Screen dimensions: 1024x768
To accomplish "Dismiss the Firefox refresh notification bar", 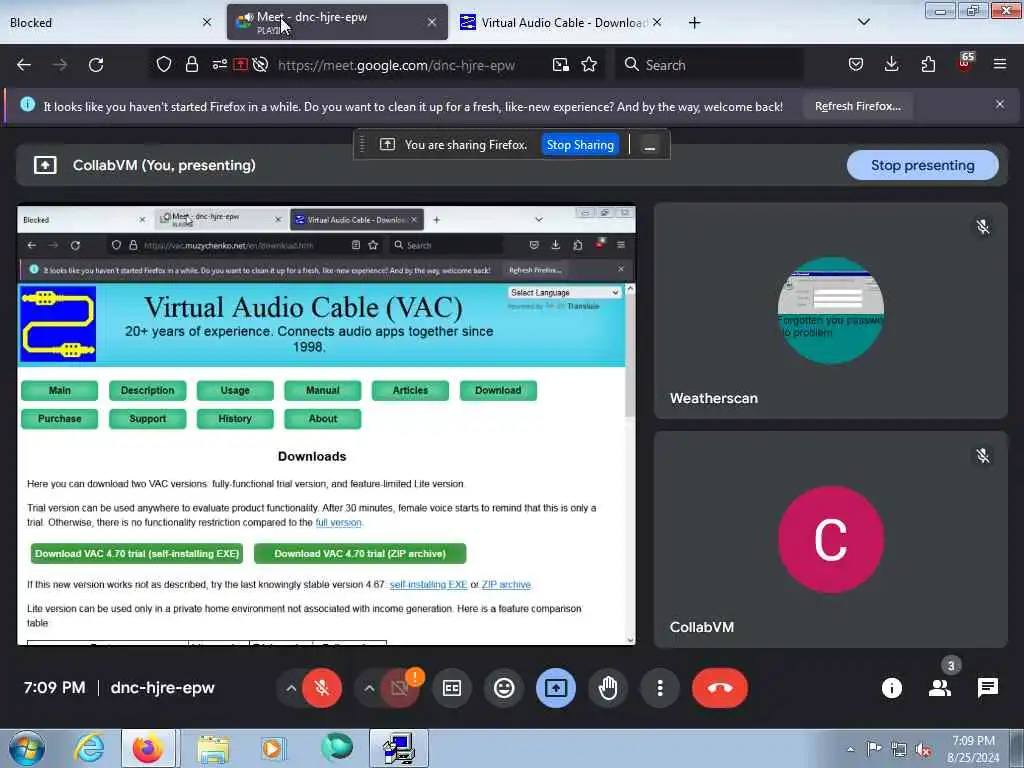I will coord(999,104).
